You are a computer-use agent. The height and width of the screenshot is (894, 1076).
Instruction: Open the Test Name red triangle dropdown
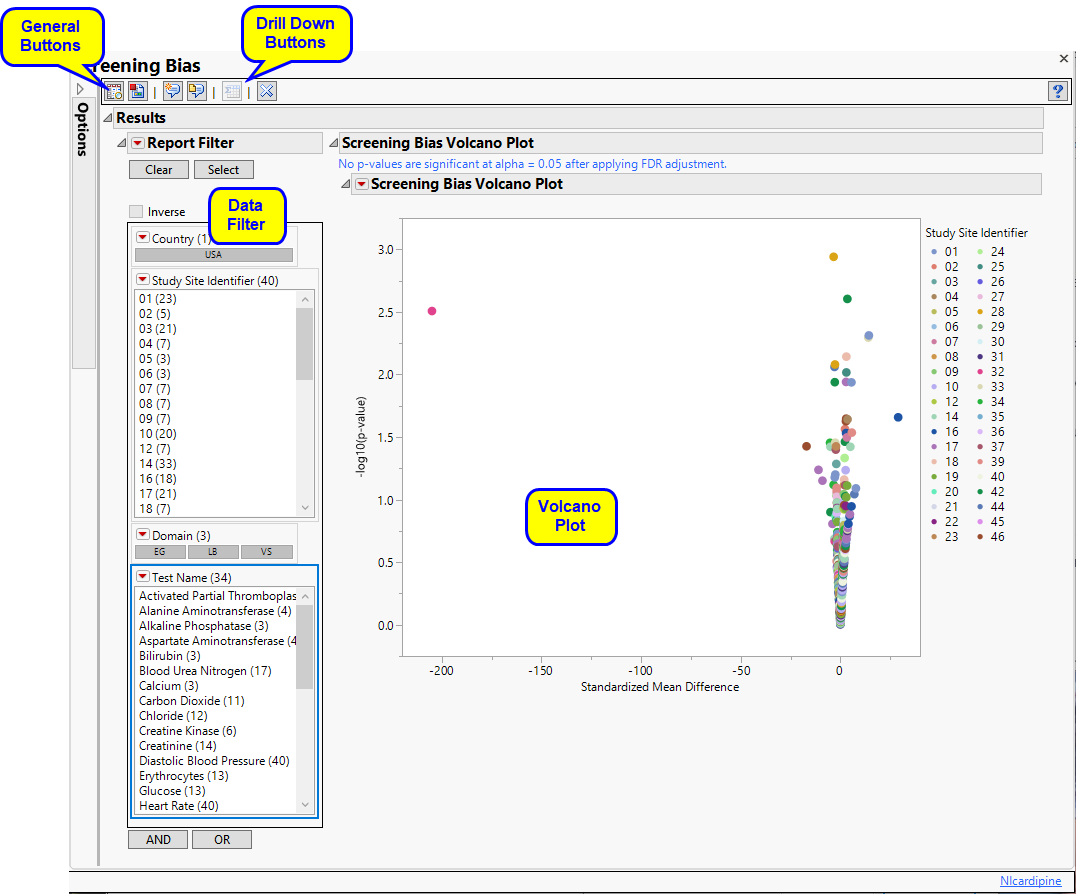tap(143, 576)
